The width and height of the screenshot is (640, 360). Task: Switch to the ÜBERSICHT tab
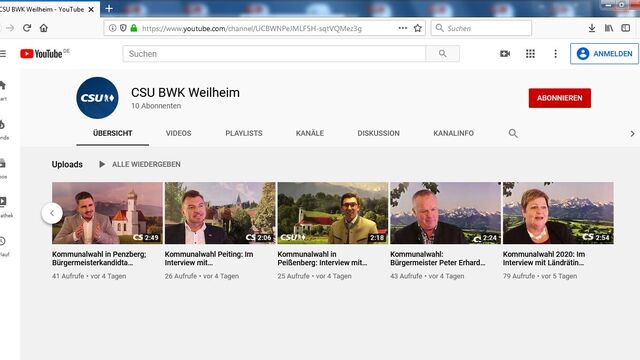tap(112, 133)
